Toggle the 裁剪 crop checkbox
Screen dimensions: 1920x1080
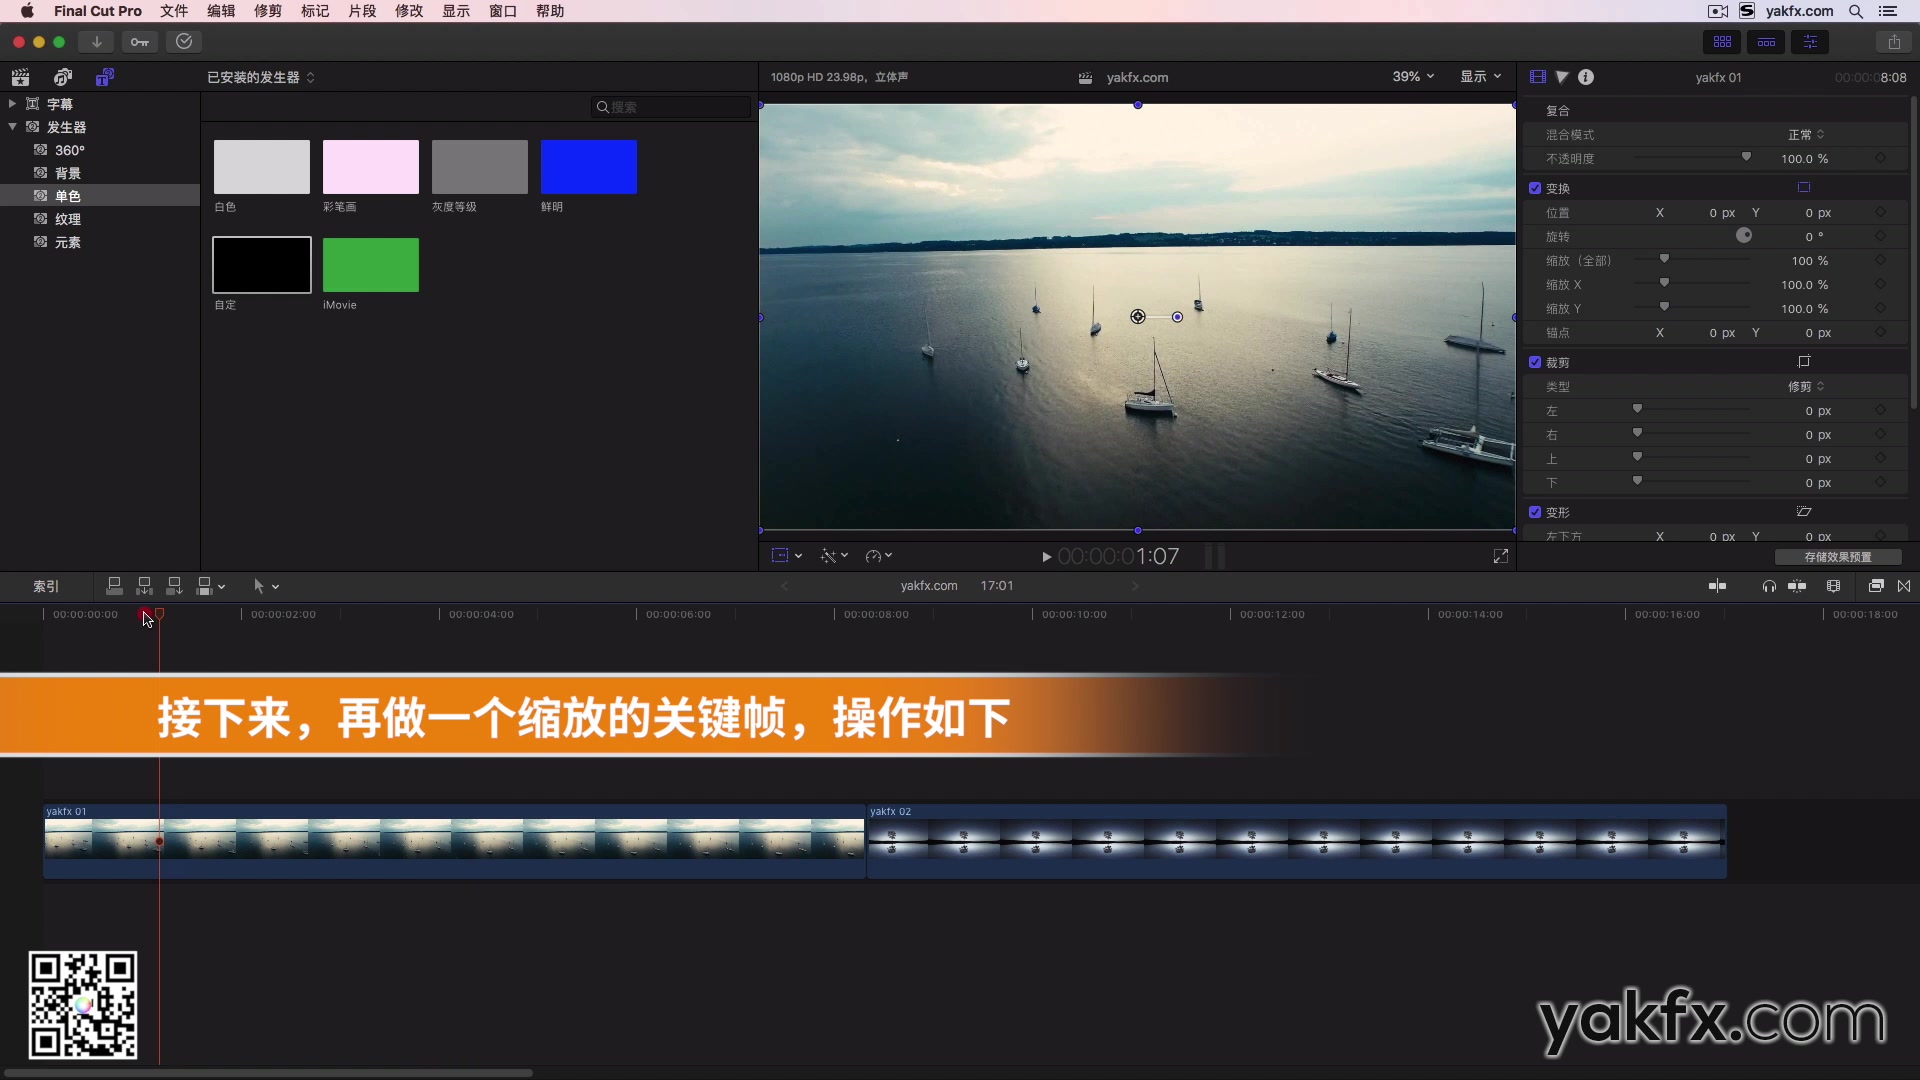coord(1535,362)
